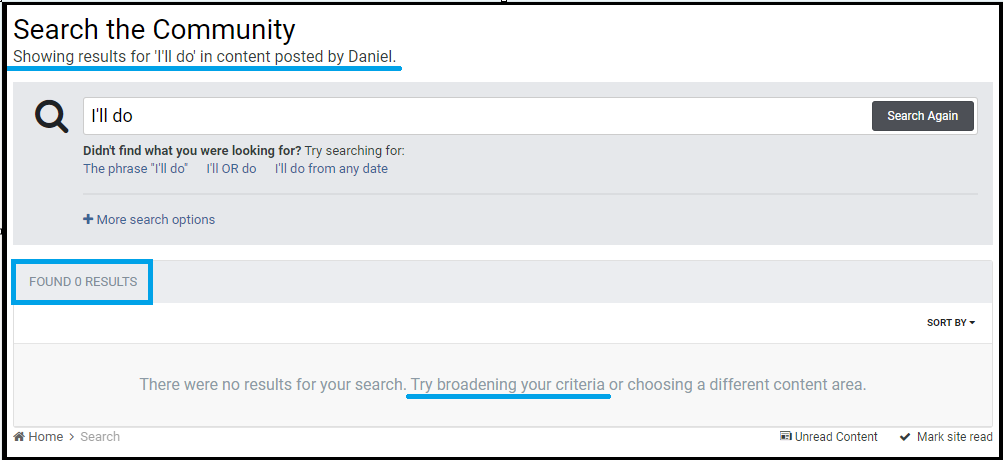Viewport: 1003px width, 460px height.
Task: Go to Home in the breadcrumb
Action: [x=45, y=436]
